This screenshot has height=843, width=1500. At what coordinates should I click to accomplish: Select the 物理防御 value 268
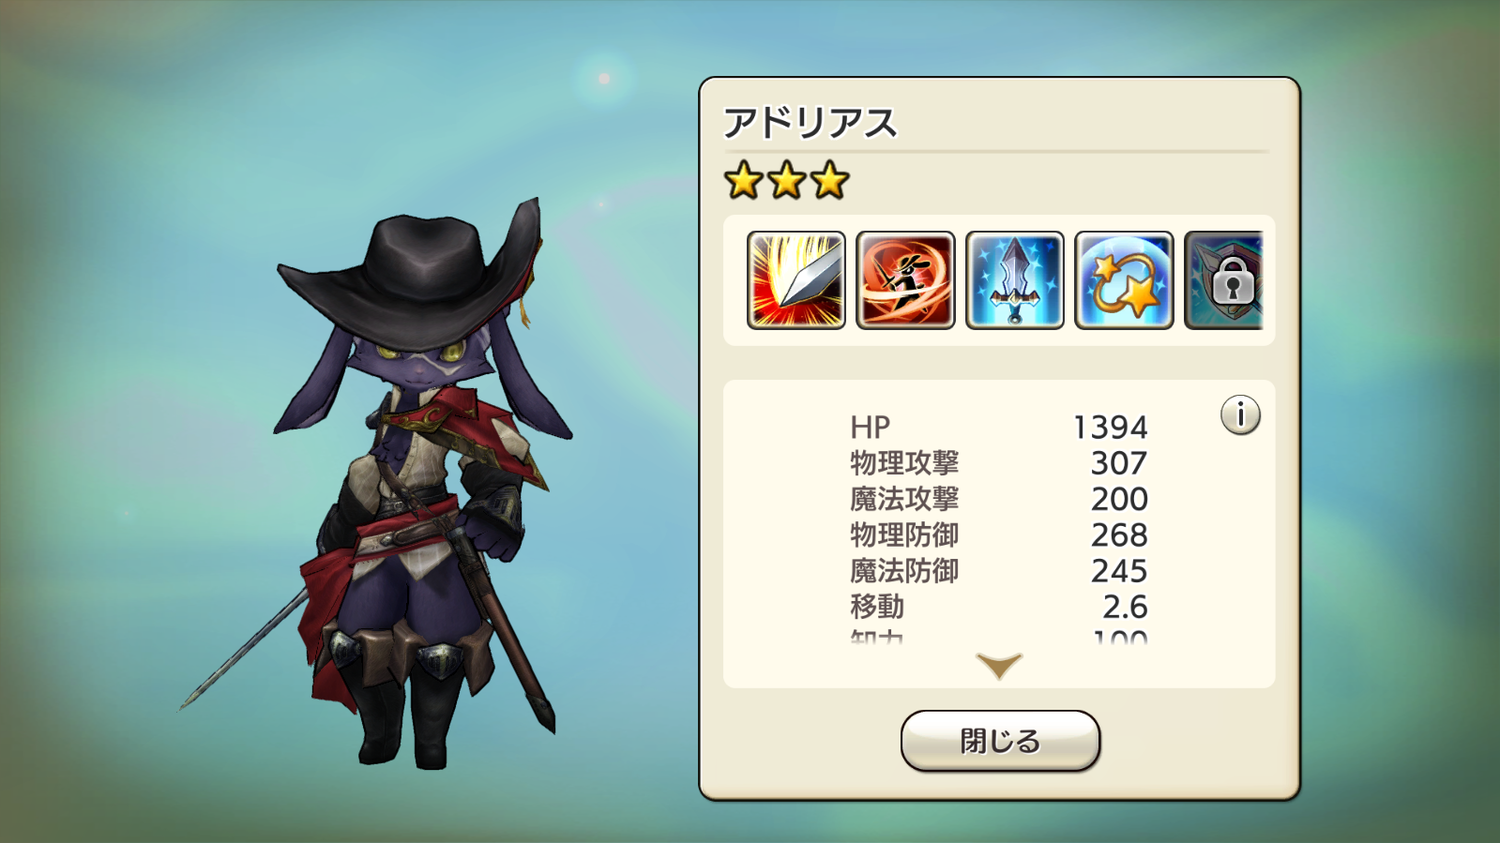tap(1119, 535)
